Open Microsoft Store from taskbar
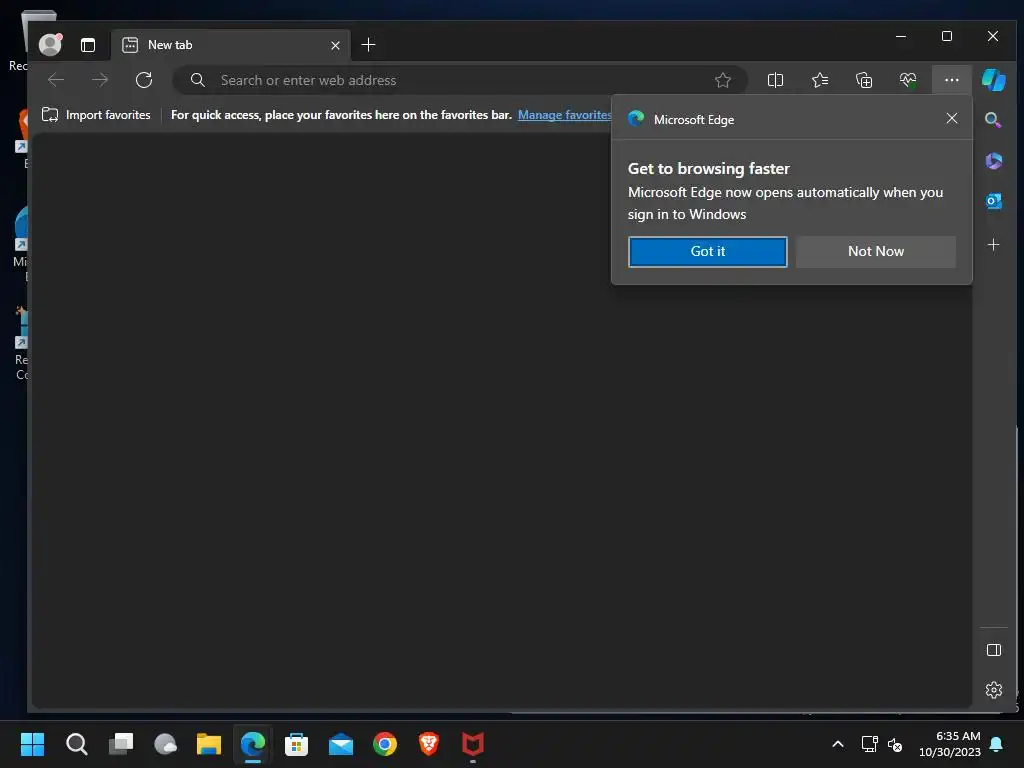 coord(296,744)
